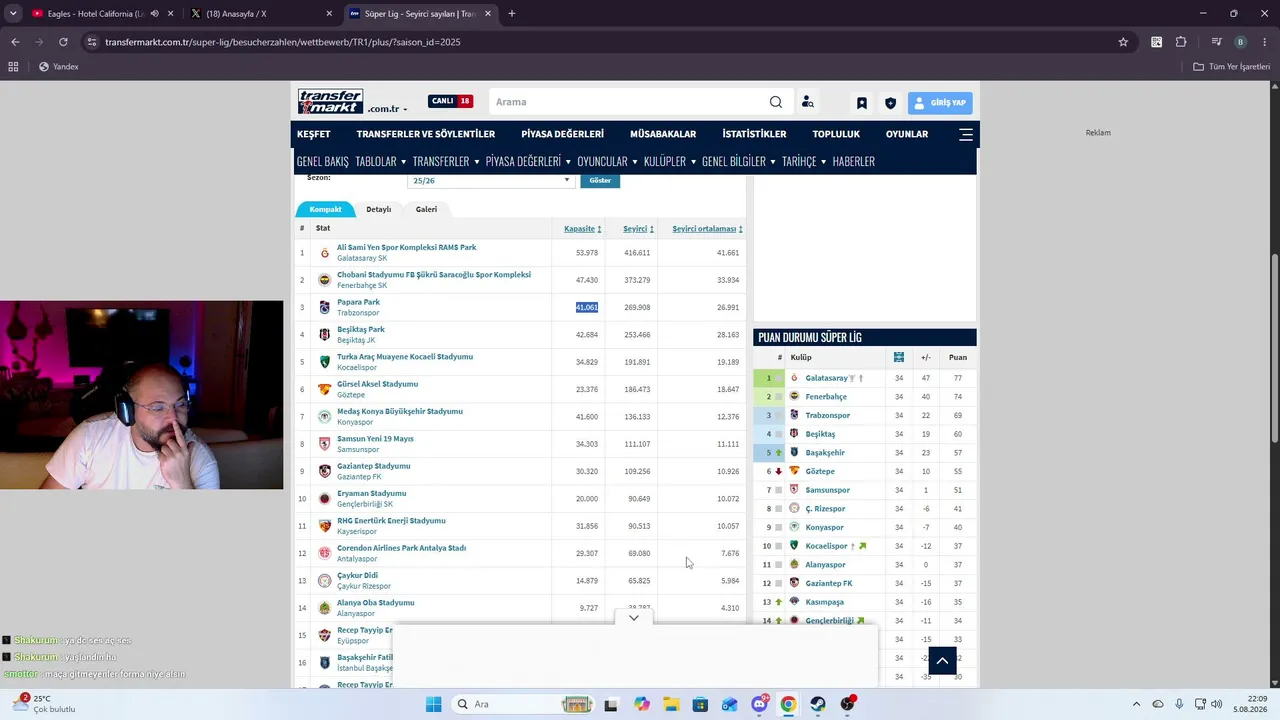Open File Explorer from the taskbar
The image size is (1280, 720).
[x=670, y=704]
